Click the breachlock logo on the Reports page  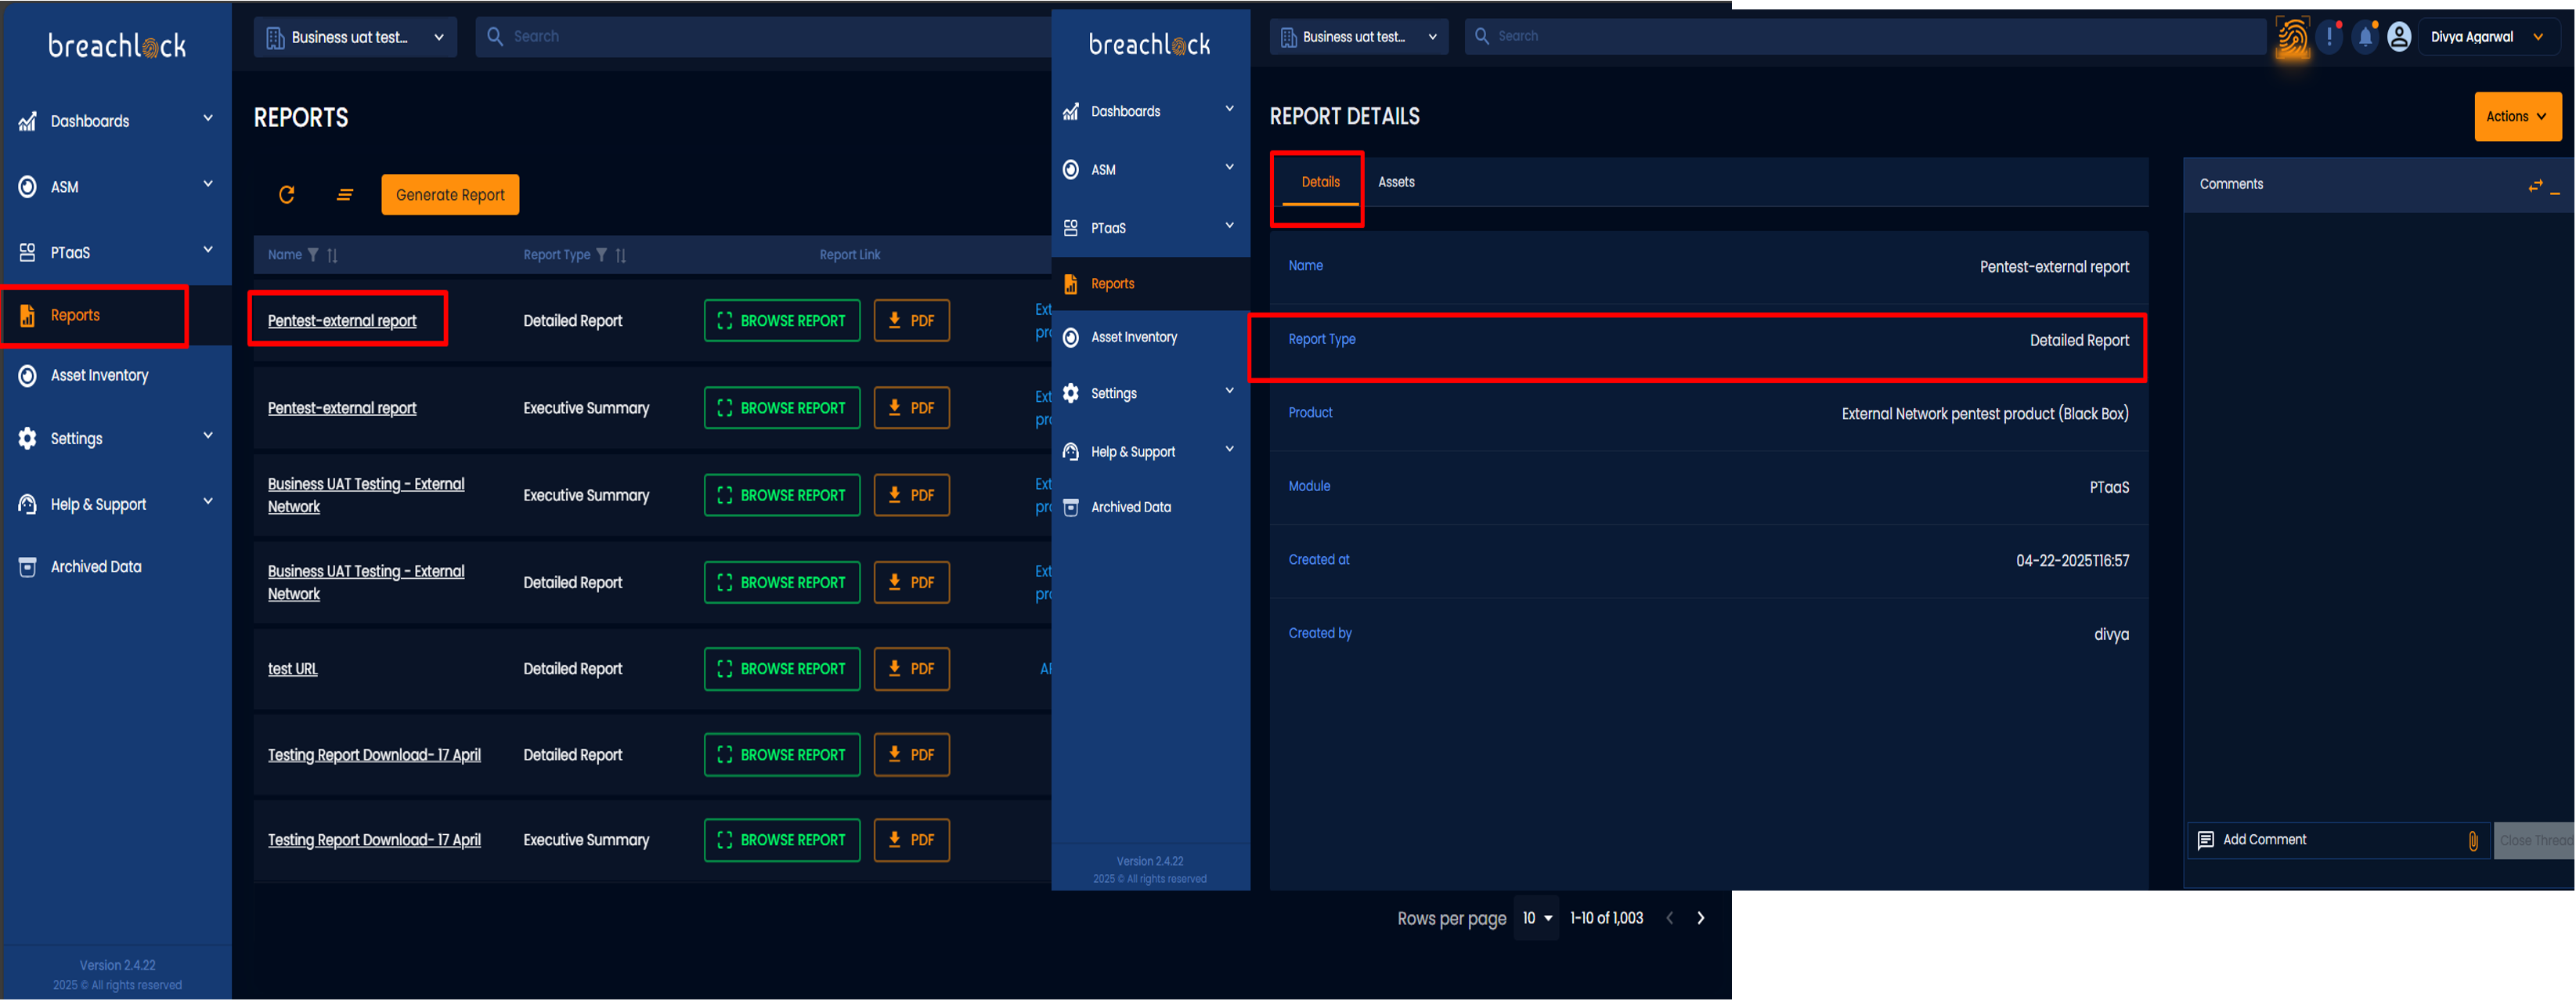[117, 46]
